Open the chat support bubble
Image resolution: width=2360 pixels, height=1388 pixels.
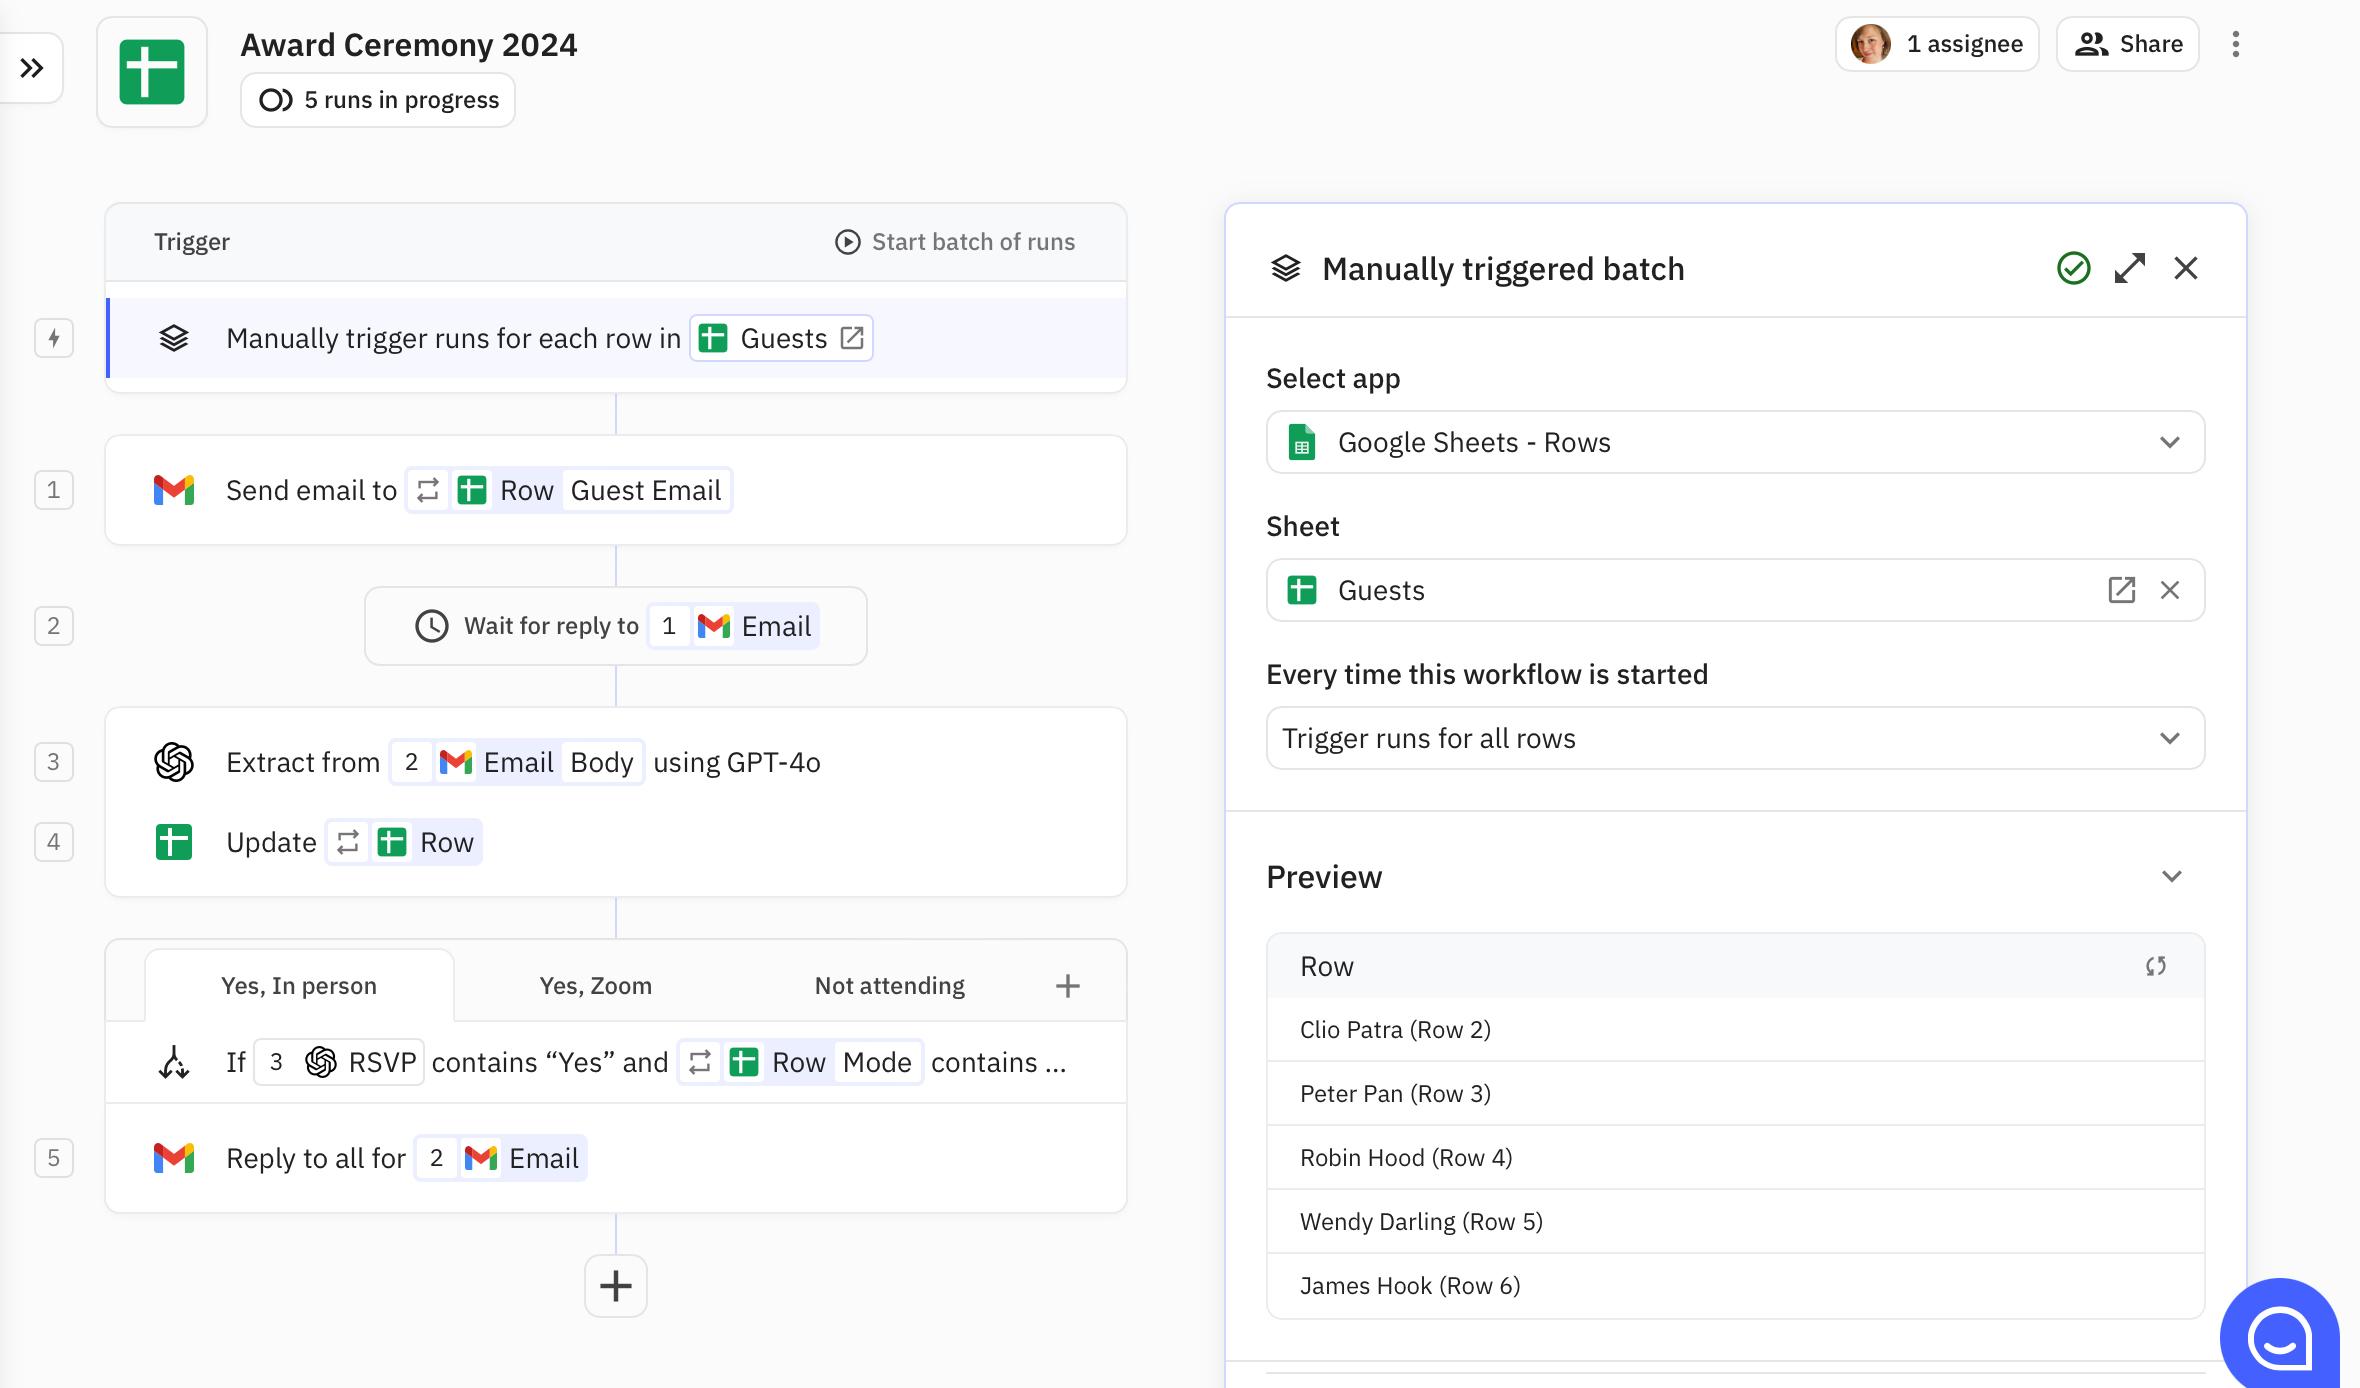[x=2279, y=1336]
